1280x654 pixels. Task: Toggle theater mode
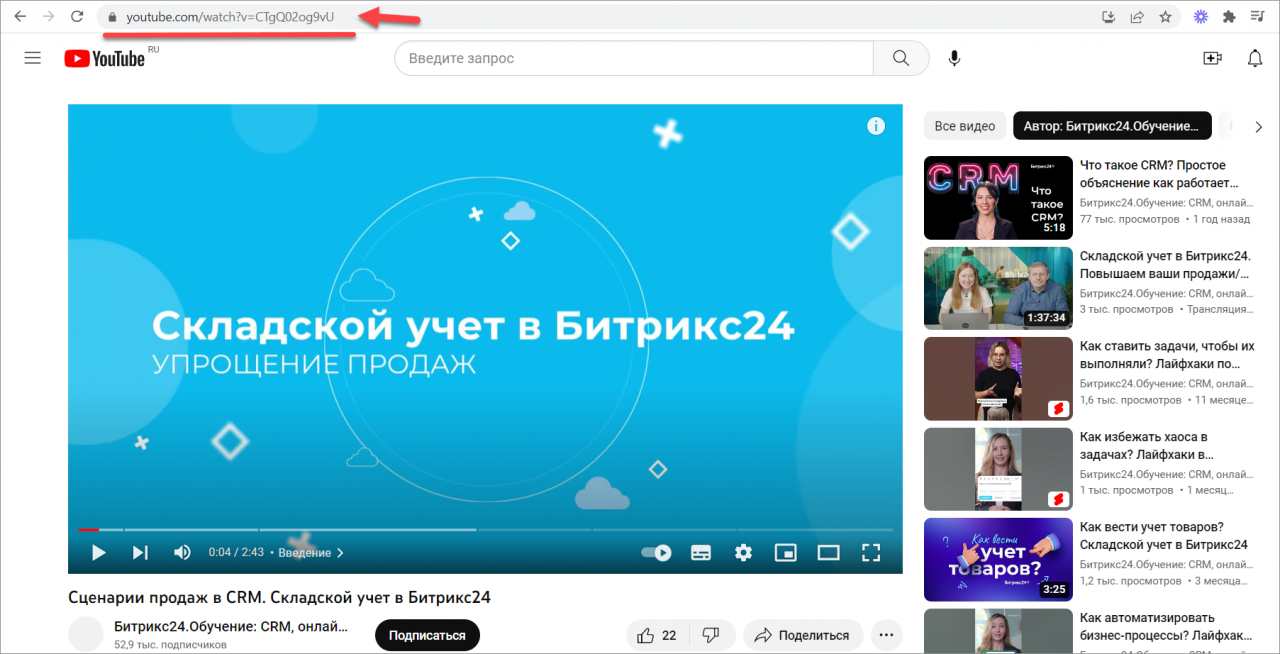pyautogui.click(x=828, y=552)
